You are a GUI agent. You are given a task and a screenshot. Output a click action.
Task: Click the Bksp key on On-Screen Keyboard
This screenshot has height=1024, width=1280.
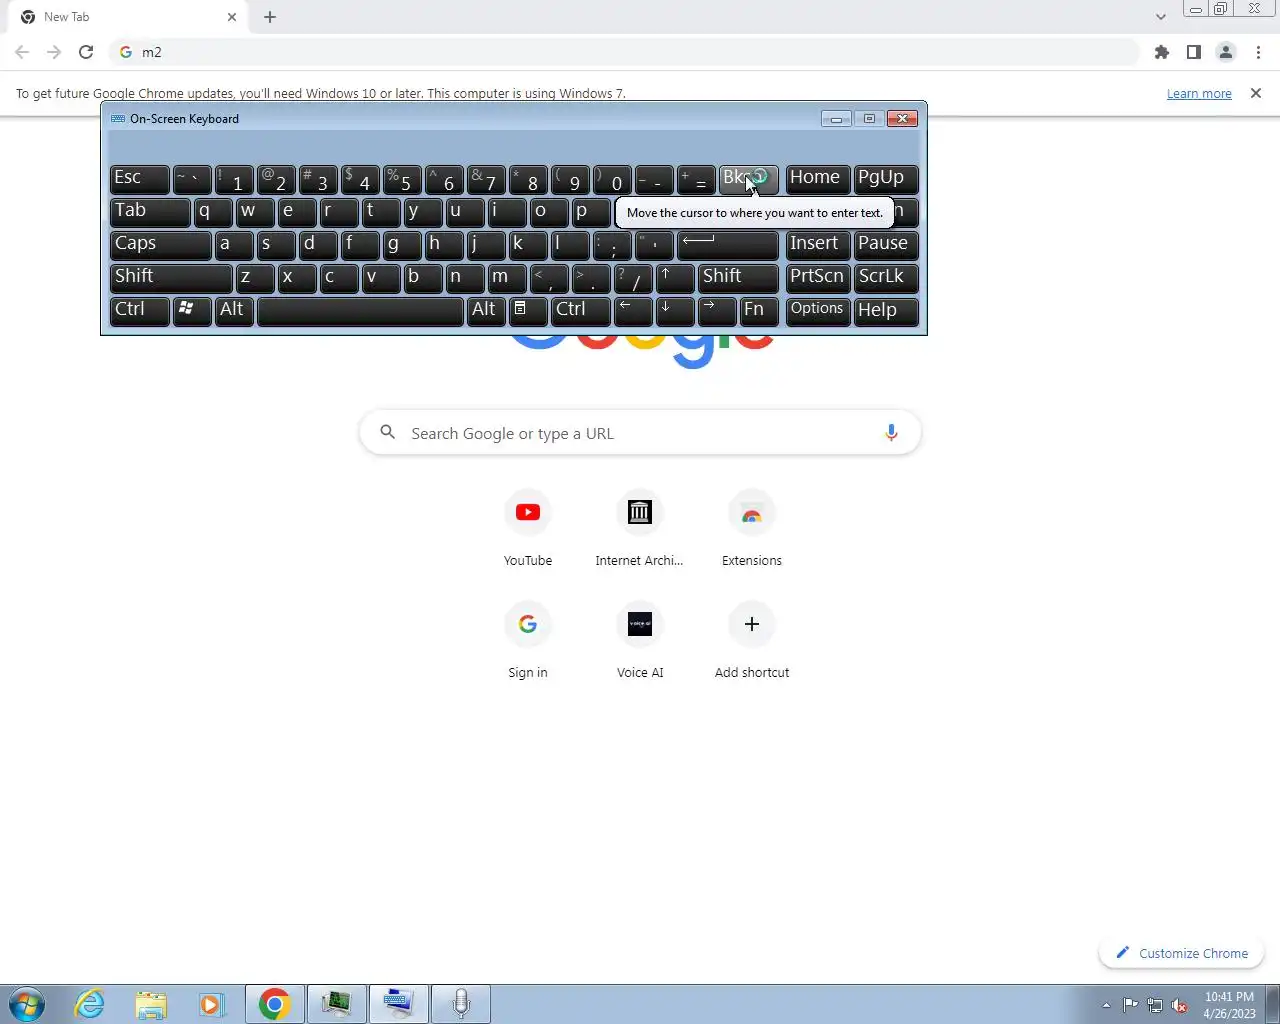748,179
